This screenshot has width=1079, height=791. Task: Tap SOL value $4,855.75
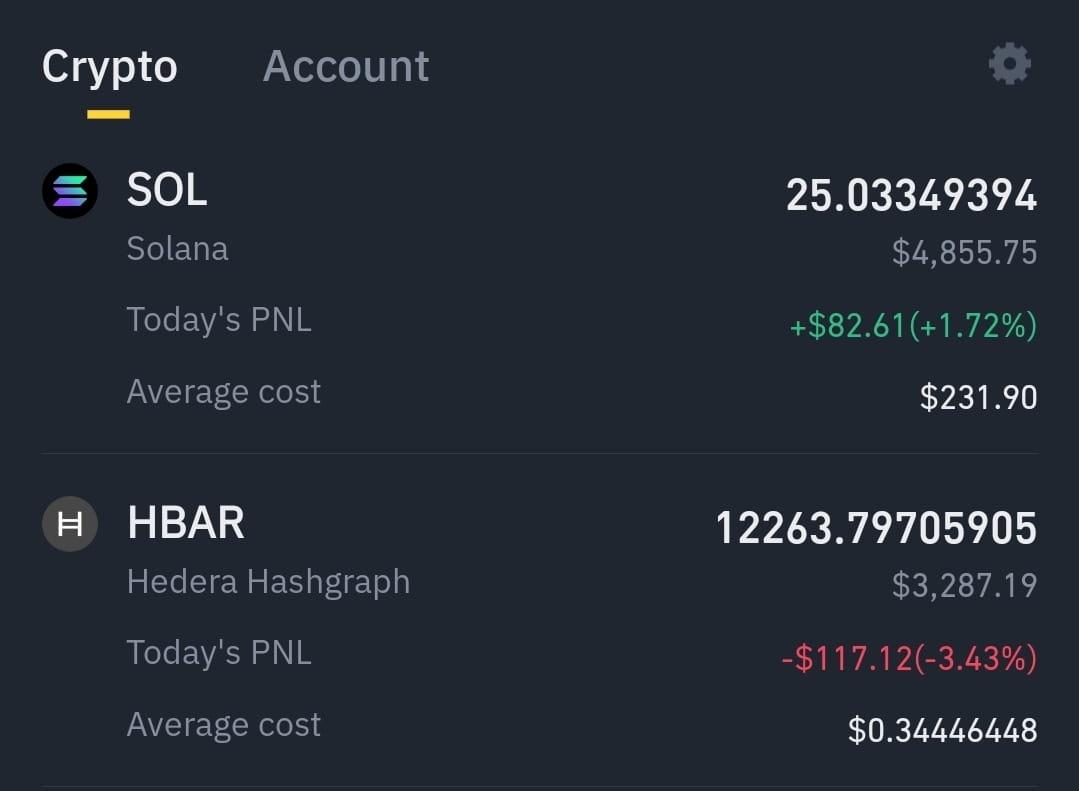click(x=964, y=253)
